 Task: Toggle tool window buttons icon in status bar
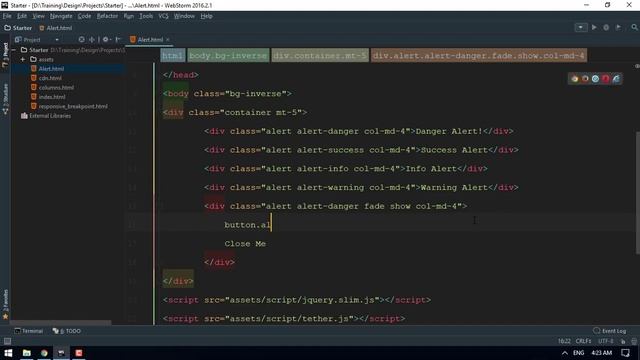[7, 341]
